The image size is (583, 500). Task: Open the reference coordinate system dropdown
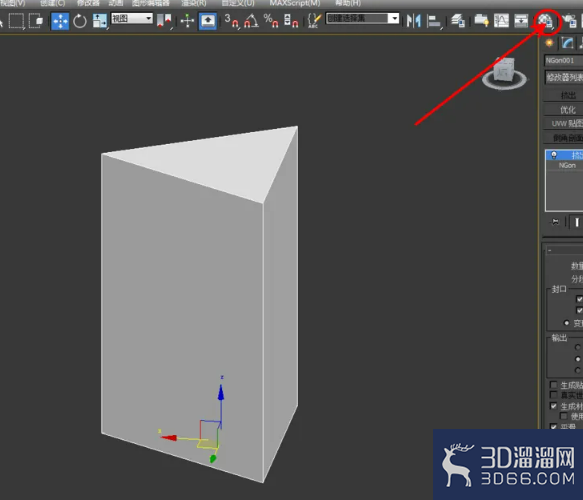132,18
